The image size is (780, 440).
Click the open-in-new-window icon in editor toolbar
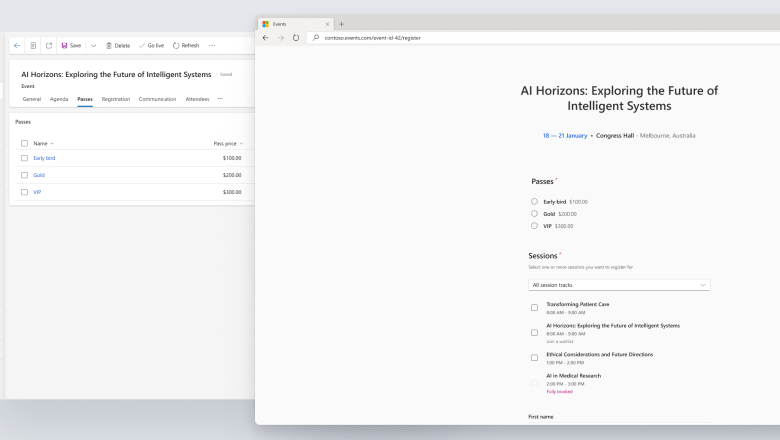49,45
